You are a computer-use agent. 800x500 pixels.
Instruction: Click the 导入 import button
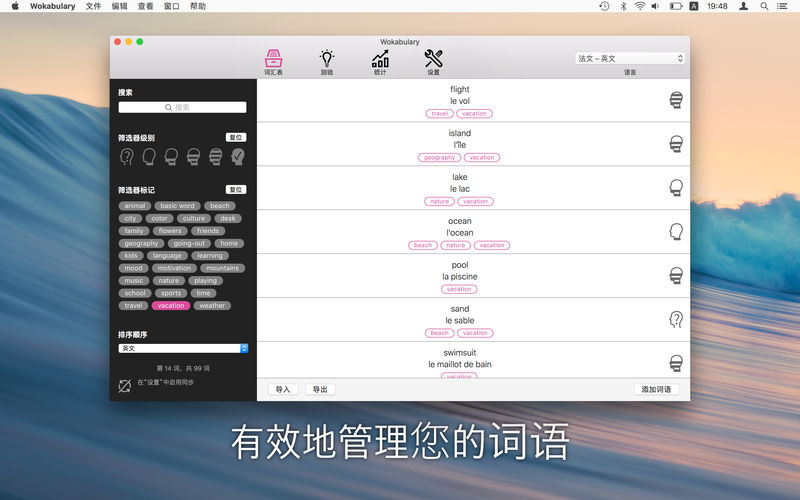283,389
